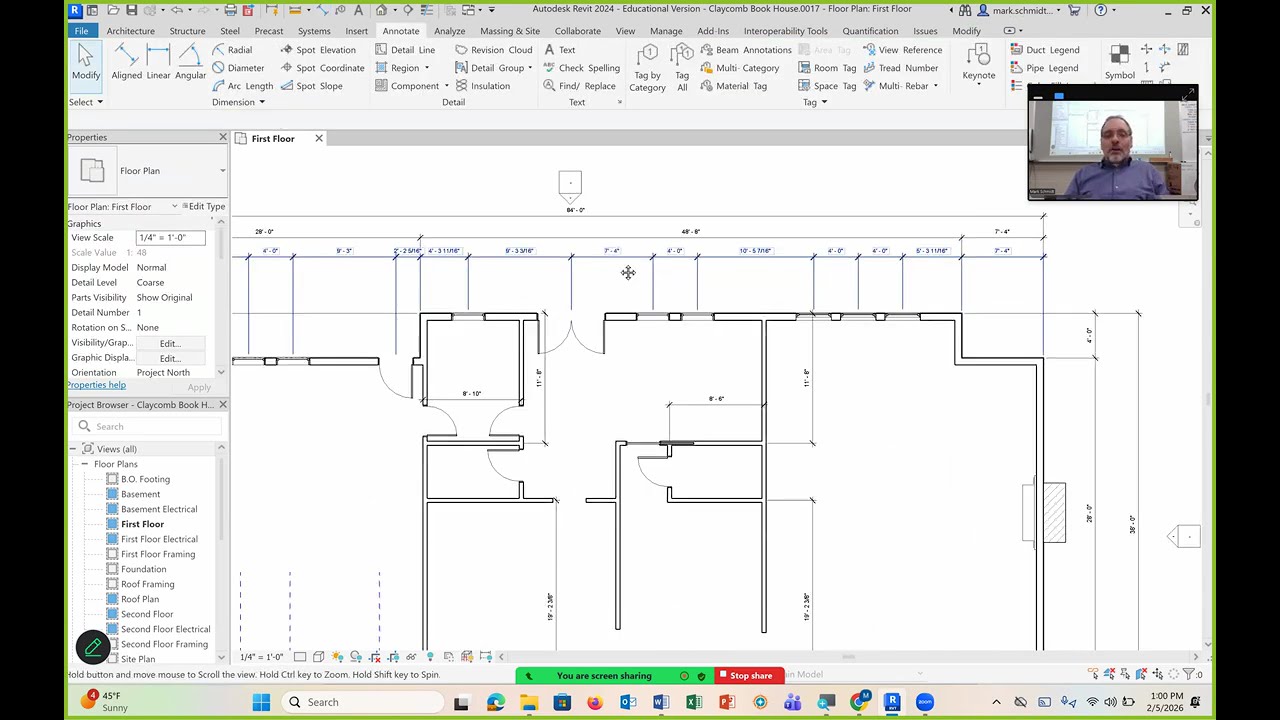1280x720 pixels.
Task: Choose the Radial dimension tool
Action: click(x=232, y=50)
